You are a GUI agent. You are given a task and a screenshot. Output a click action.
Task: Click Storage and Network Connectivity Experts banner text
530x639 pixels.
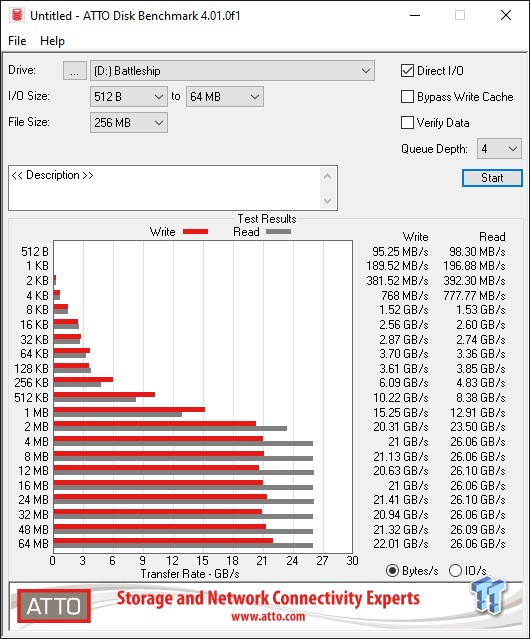pos(268,598)
